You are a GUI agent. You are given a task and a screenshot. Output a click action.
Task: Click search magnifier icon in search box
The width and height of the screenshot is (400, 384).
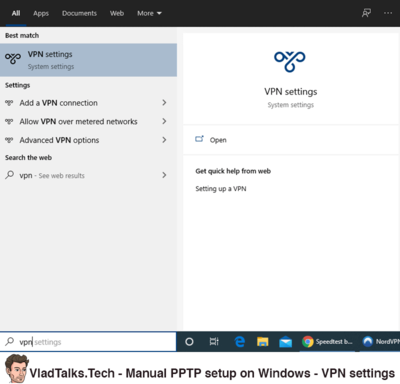coord(10,341)
